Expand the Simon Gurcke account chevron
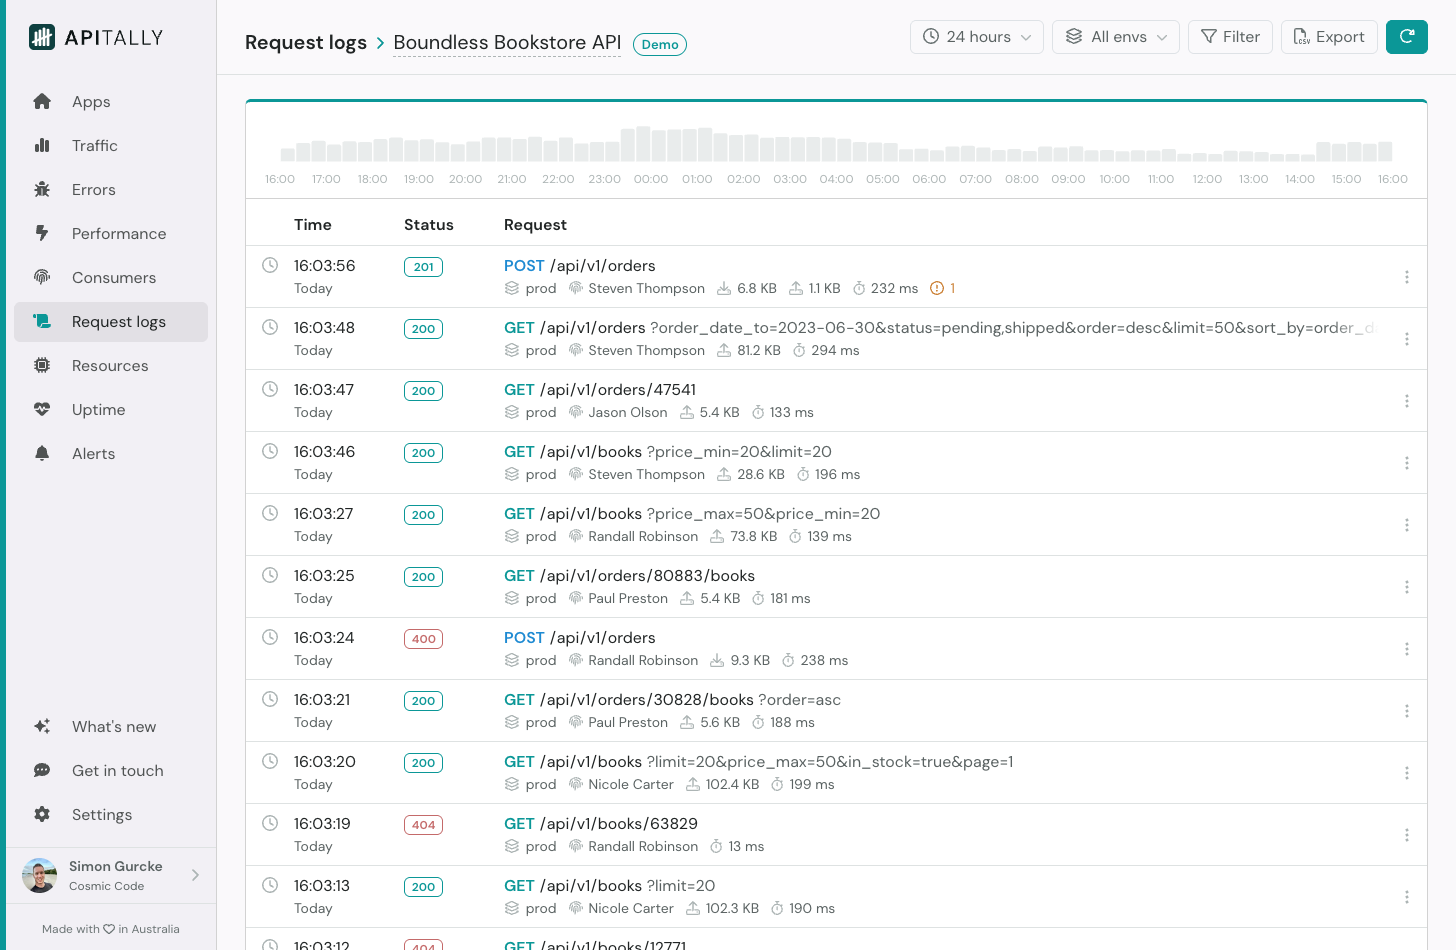This screenshot has width=1456, height=950. coord(195,876)
